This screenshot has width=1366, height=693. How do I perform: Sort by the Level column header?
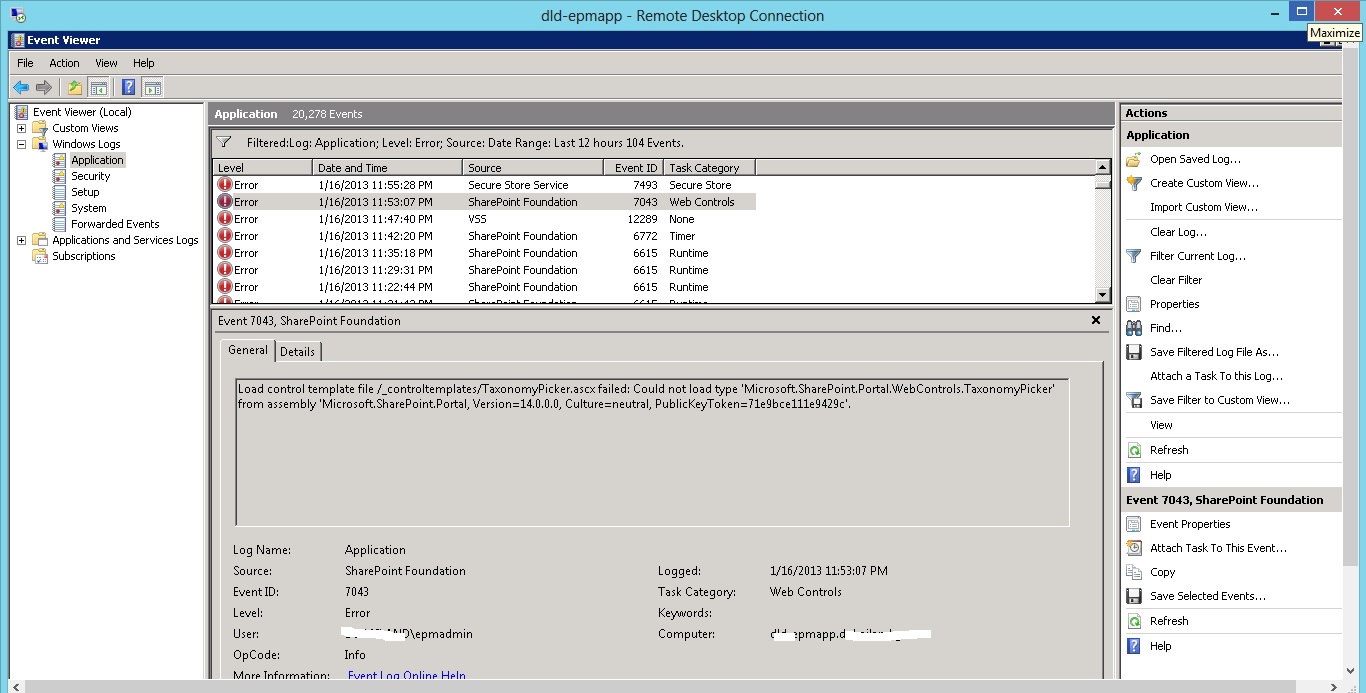(x=263, y=168)
